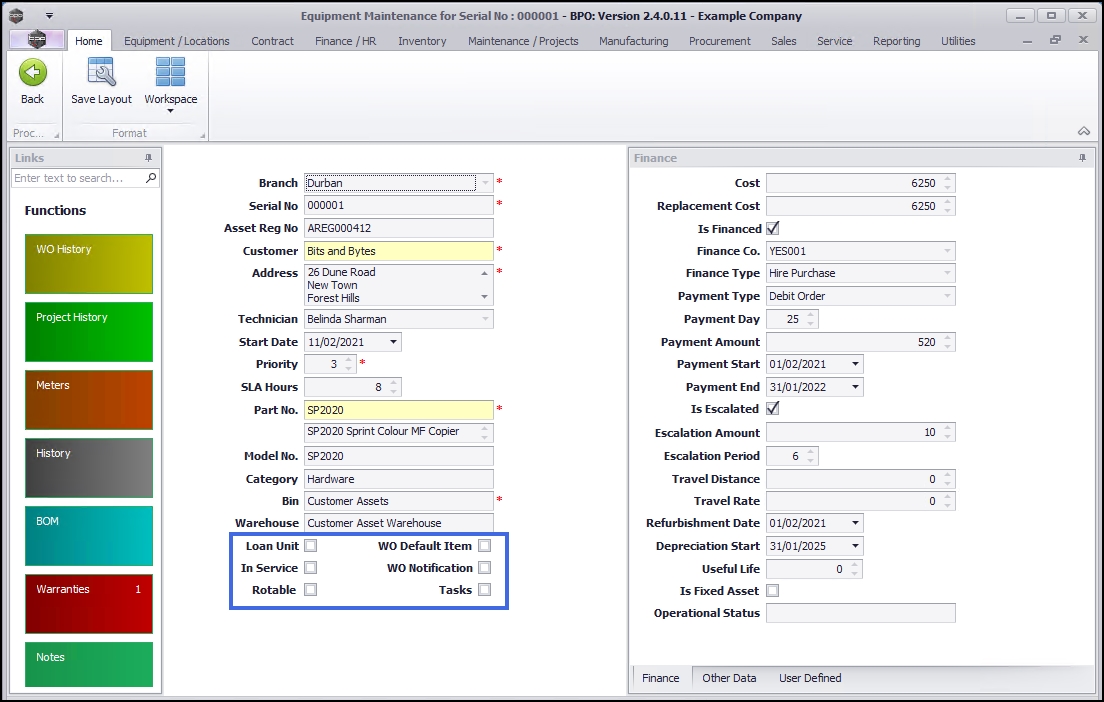1104x702 pixels.
Task: Open the Technician dropdown
Action: click(x=486, y=319)
